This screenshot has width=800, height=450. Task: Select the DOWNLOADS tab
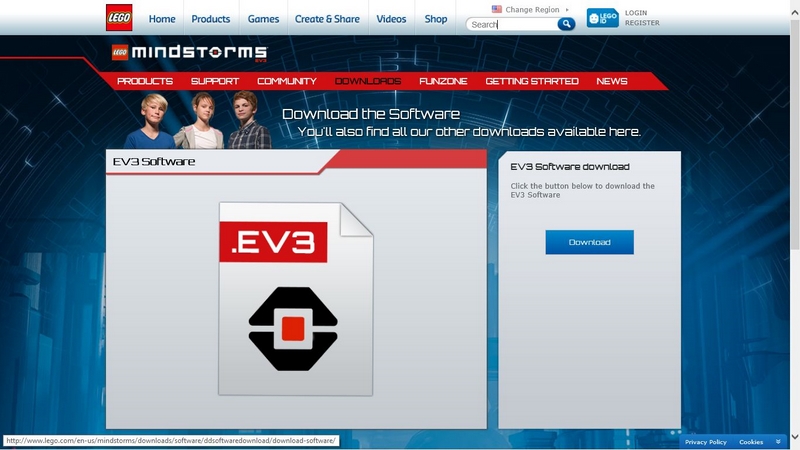click(x=368, y=81)
